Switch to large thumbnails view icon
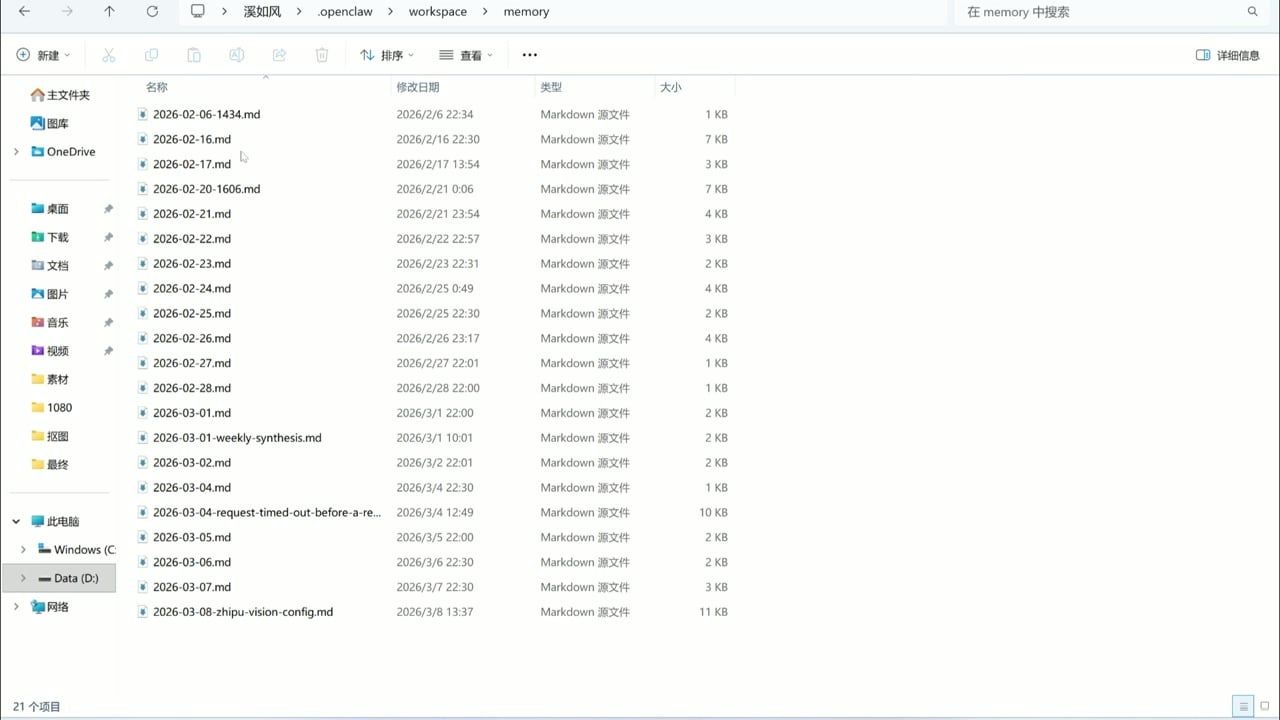Image resolution: width=1280 pixels, height=720 pixels. 1265,706
